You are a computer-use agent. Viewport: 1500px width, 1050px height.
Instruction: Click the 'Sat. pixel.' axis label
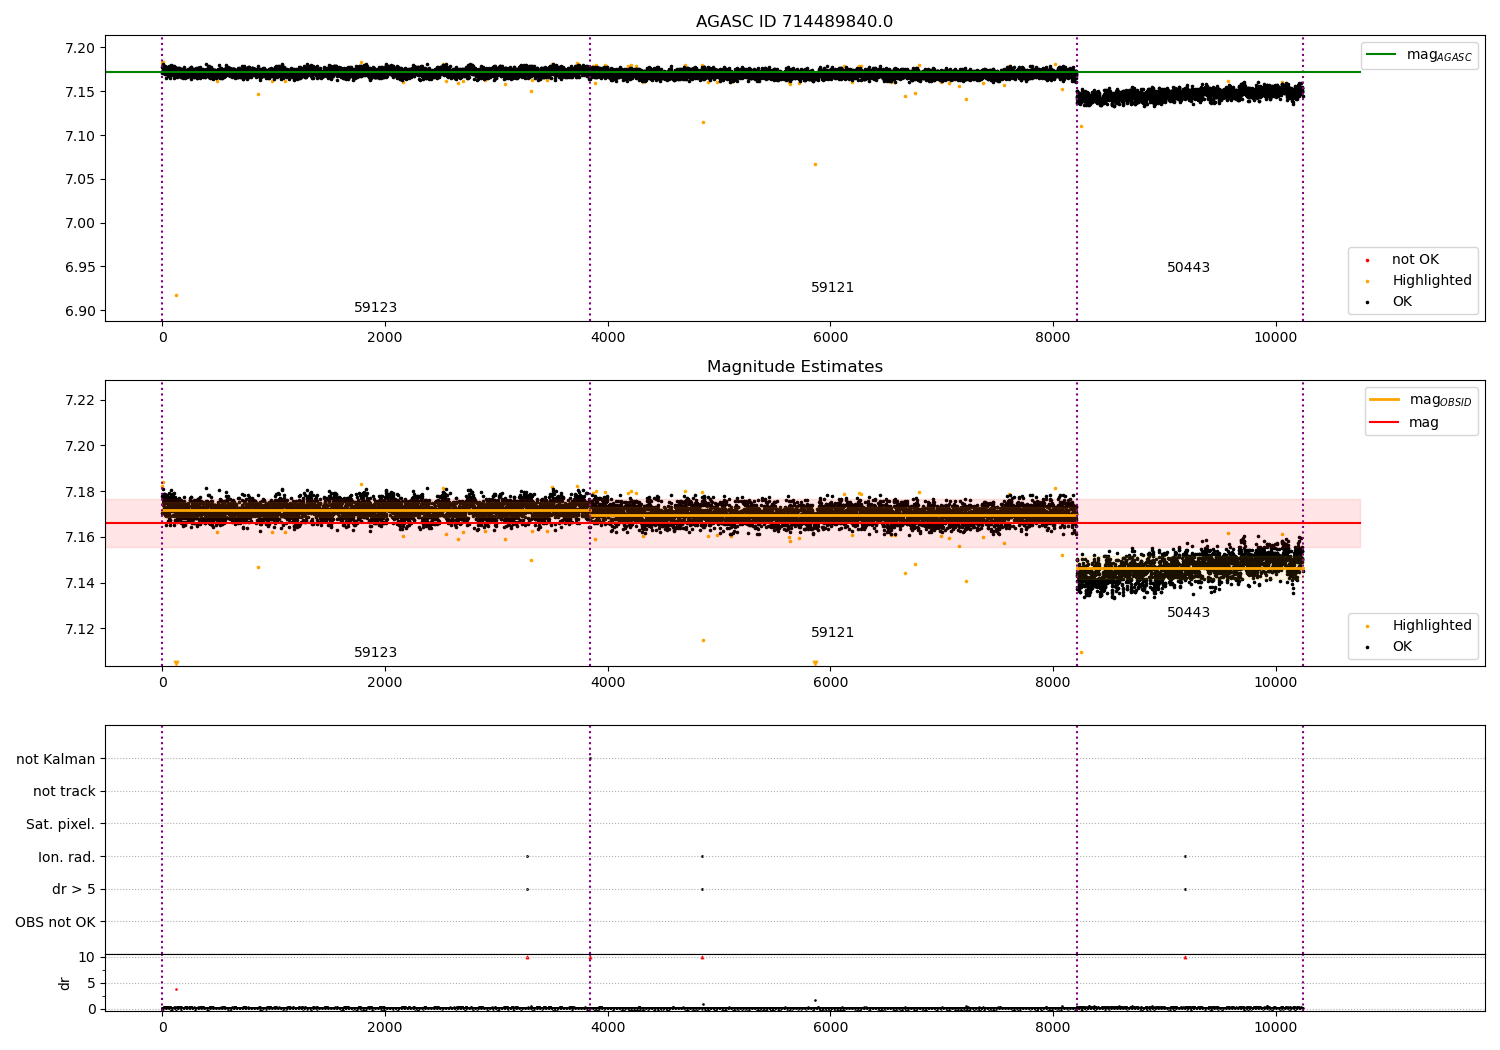[60, 825]
